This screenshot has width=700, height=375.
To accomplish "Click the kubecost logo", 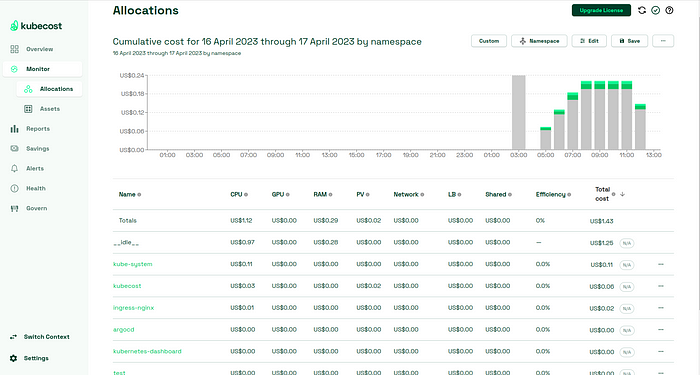I will pos(36,26).
